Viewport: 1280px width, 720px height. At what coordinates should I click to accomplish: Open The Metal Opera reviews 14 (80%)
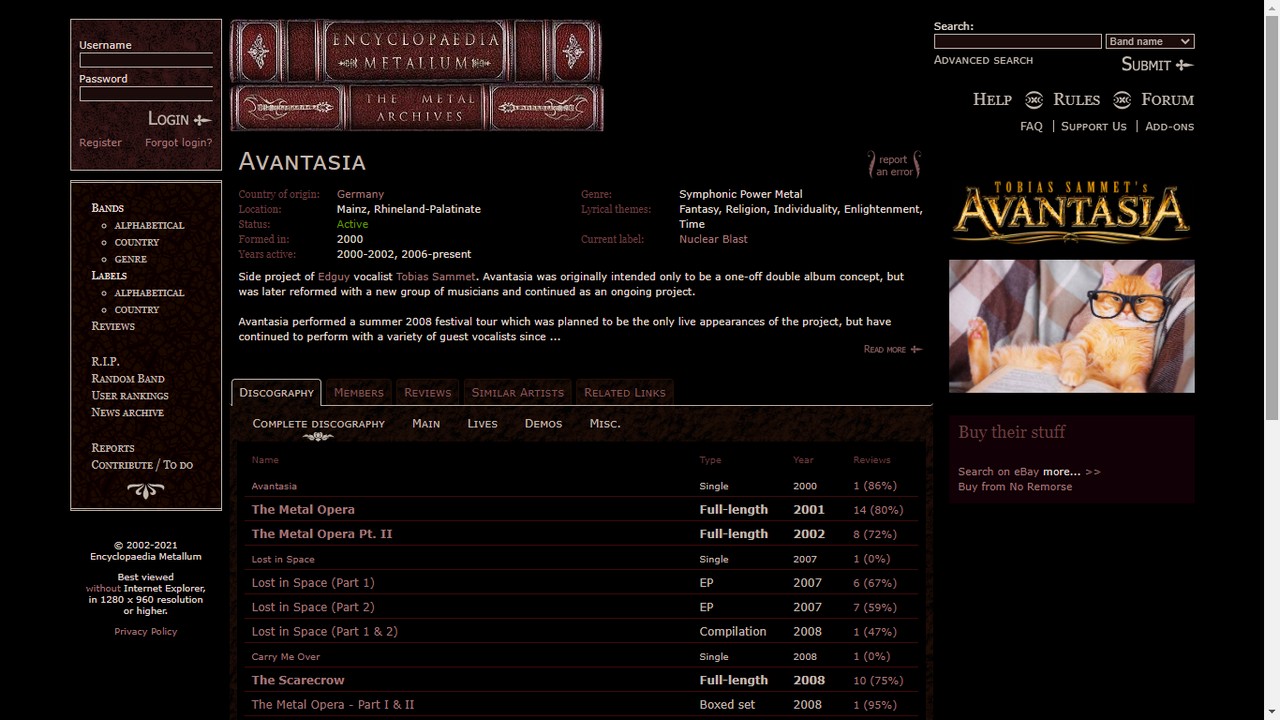coord(878,509)
